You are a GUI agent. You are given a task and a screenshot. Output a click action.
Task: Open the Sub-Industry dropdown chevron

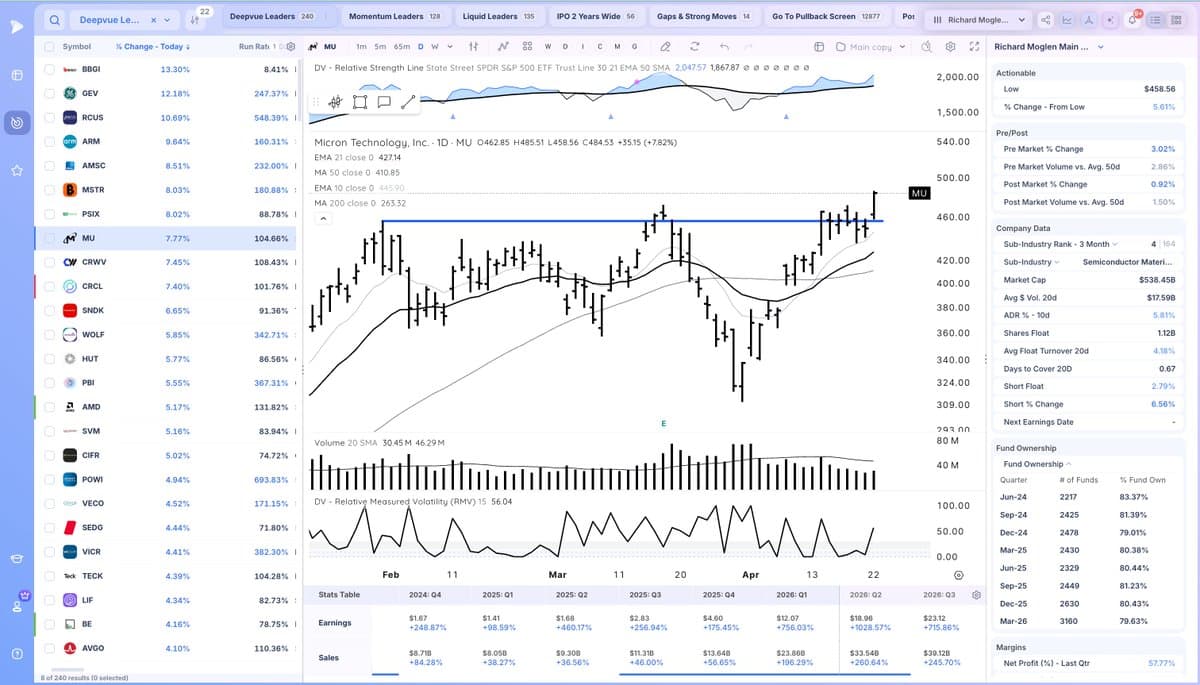[x=1057, y=262]
